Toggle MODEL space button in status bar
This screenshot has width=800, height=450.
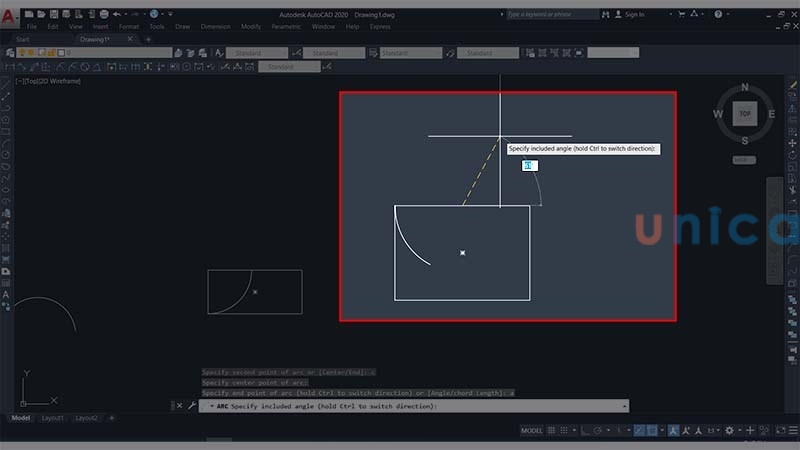pos(532,430)
